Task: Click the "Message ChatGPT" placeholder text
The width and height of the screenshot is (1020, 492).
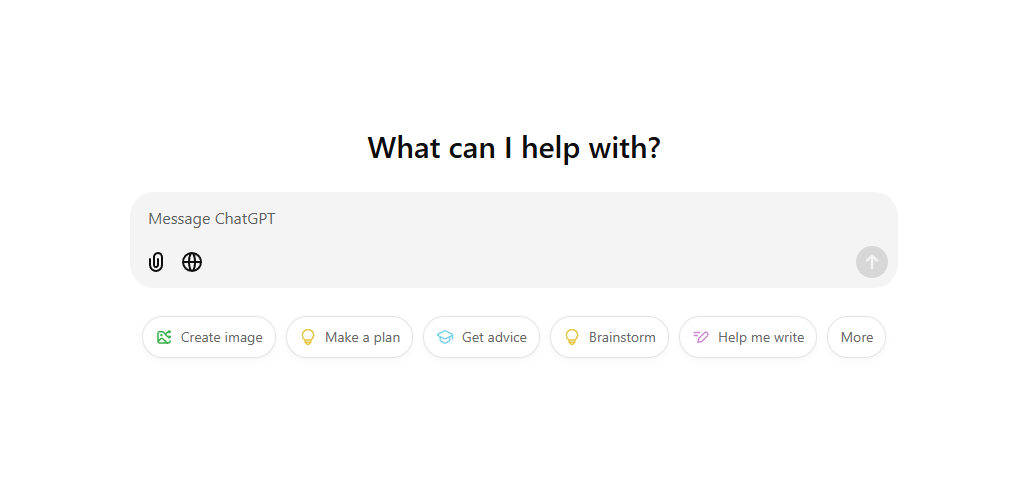Action: pos(211,219)
